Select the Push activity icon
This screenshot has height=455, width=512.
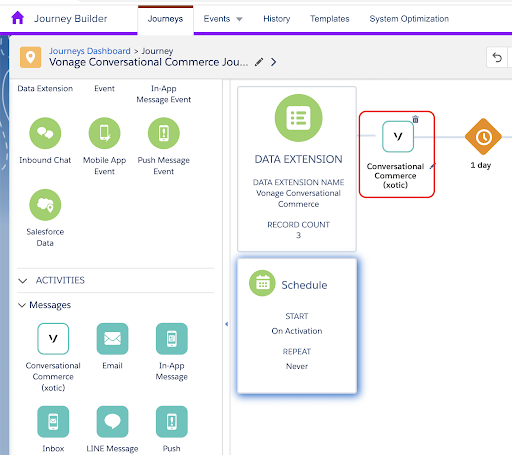point(172,422)
